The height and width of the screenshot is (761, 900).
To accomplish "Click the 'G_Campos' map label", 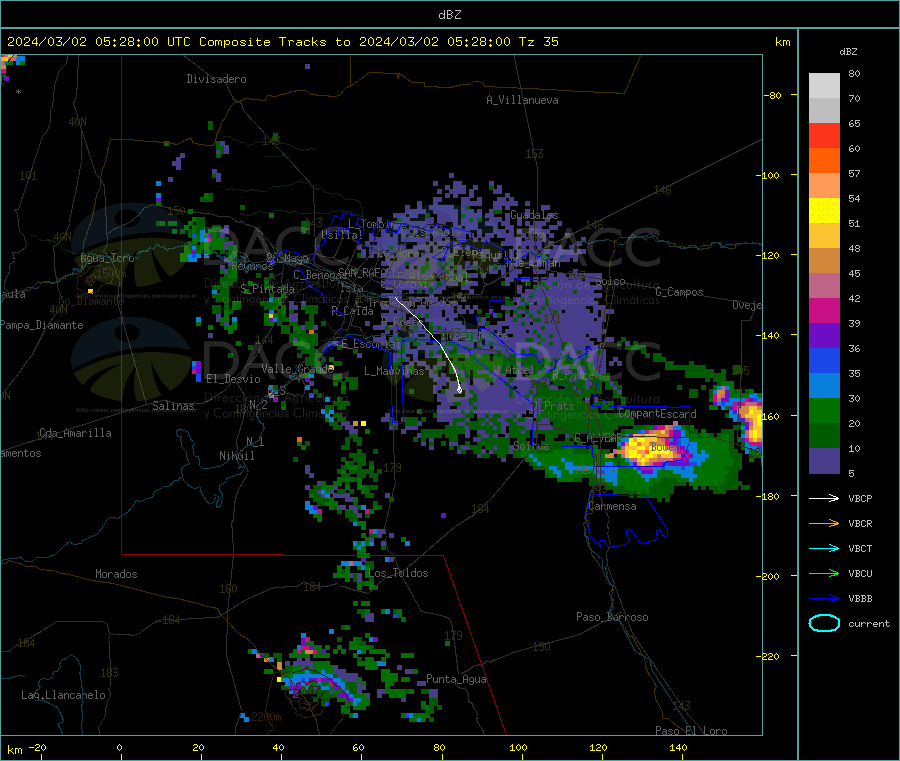I will [679, 292].
